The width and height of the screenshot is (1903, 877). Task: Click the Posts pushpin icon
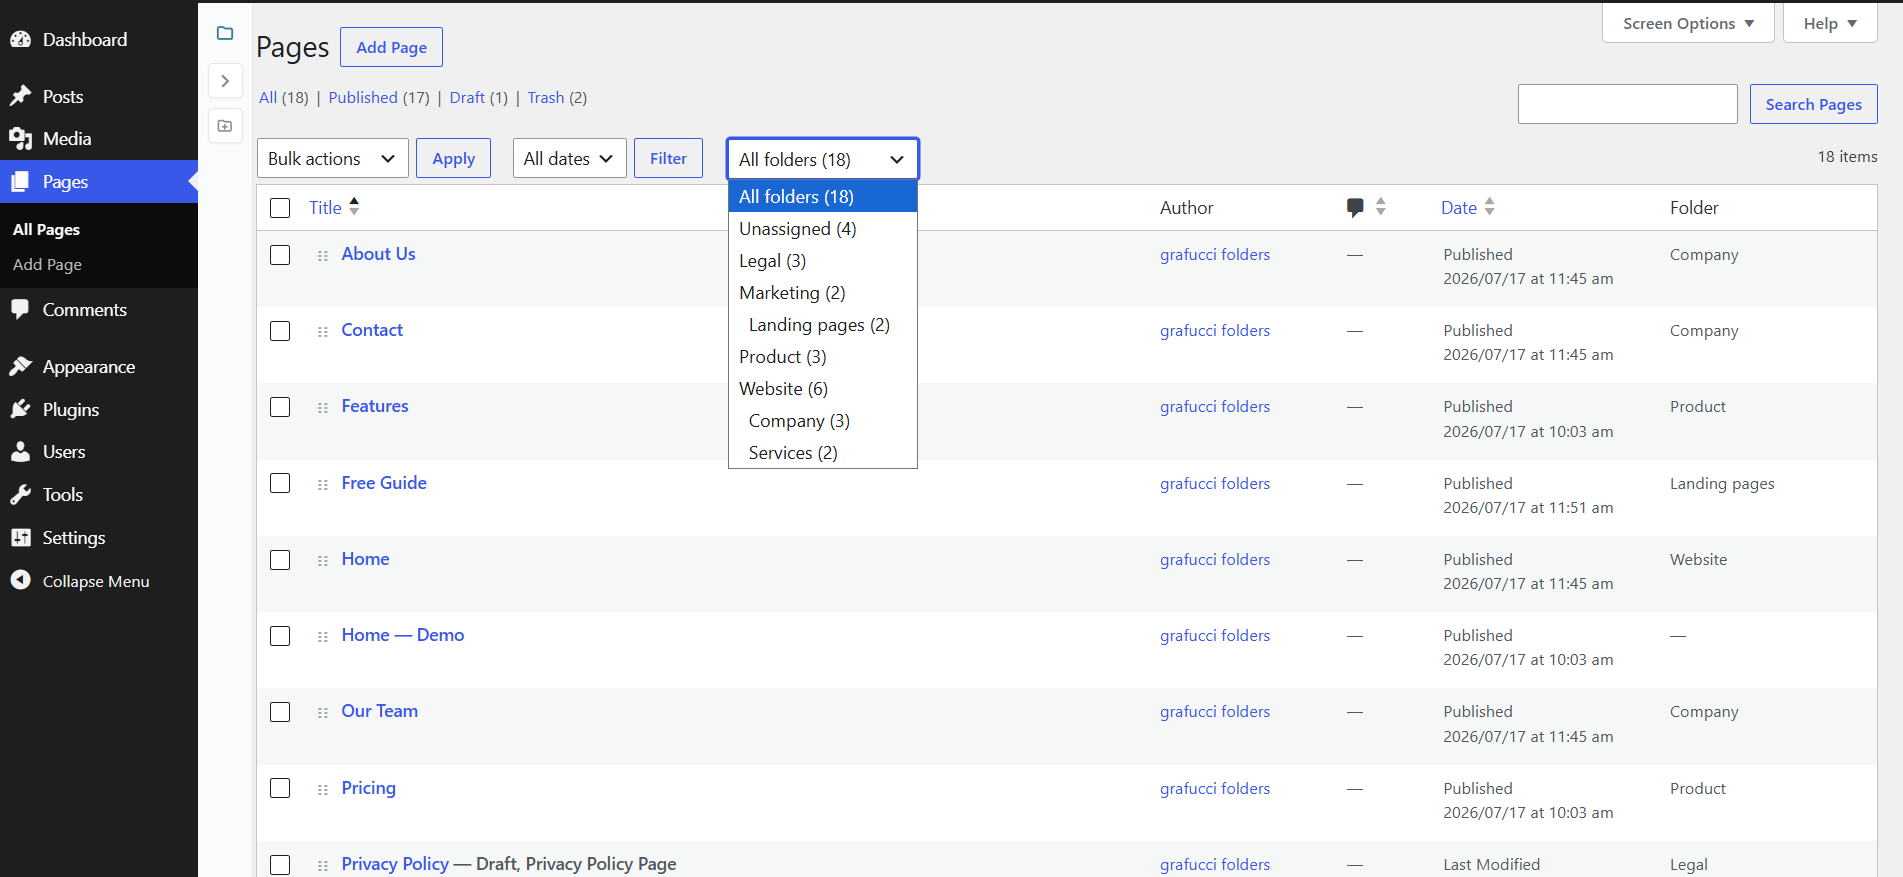[21, 96]
